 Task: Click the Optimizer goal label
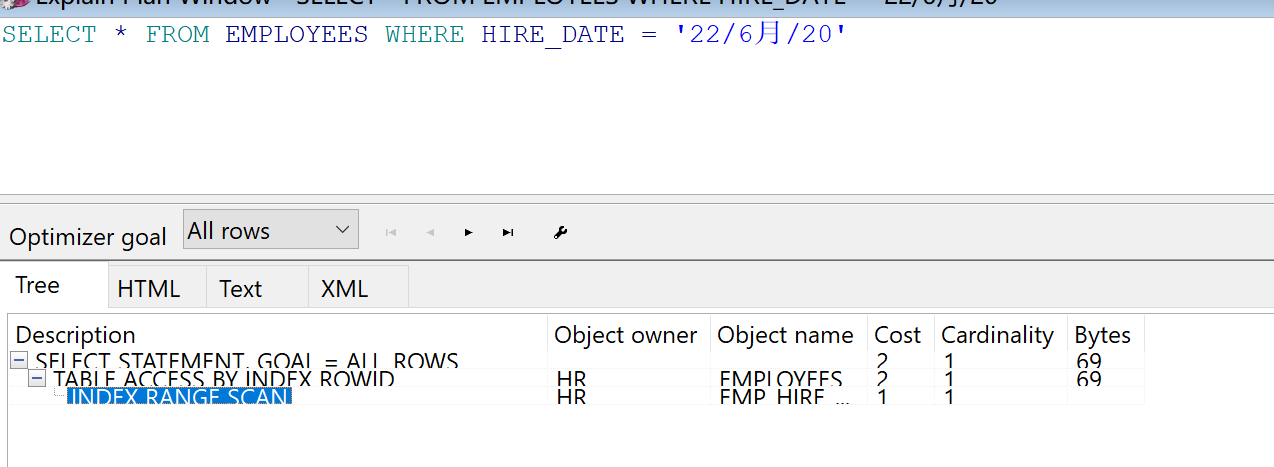click(88, 237)
